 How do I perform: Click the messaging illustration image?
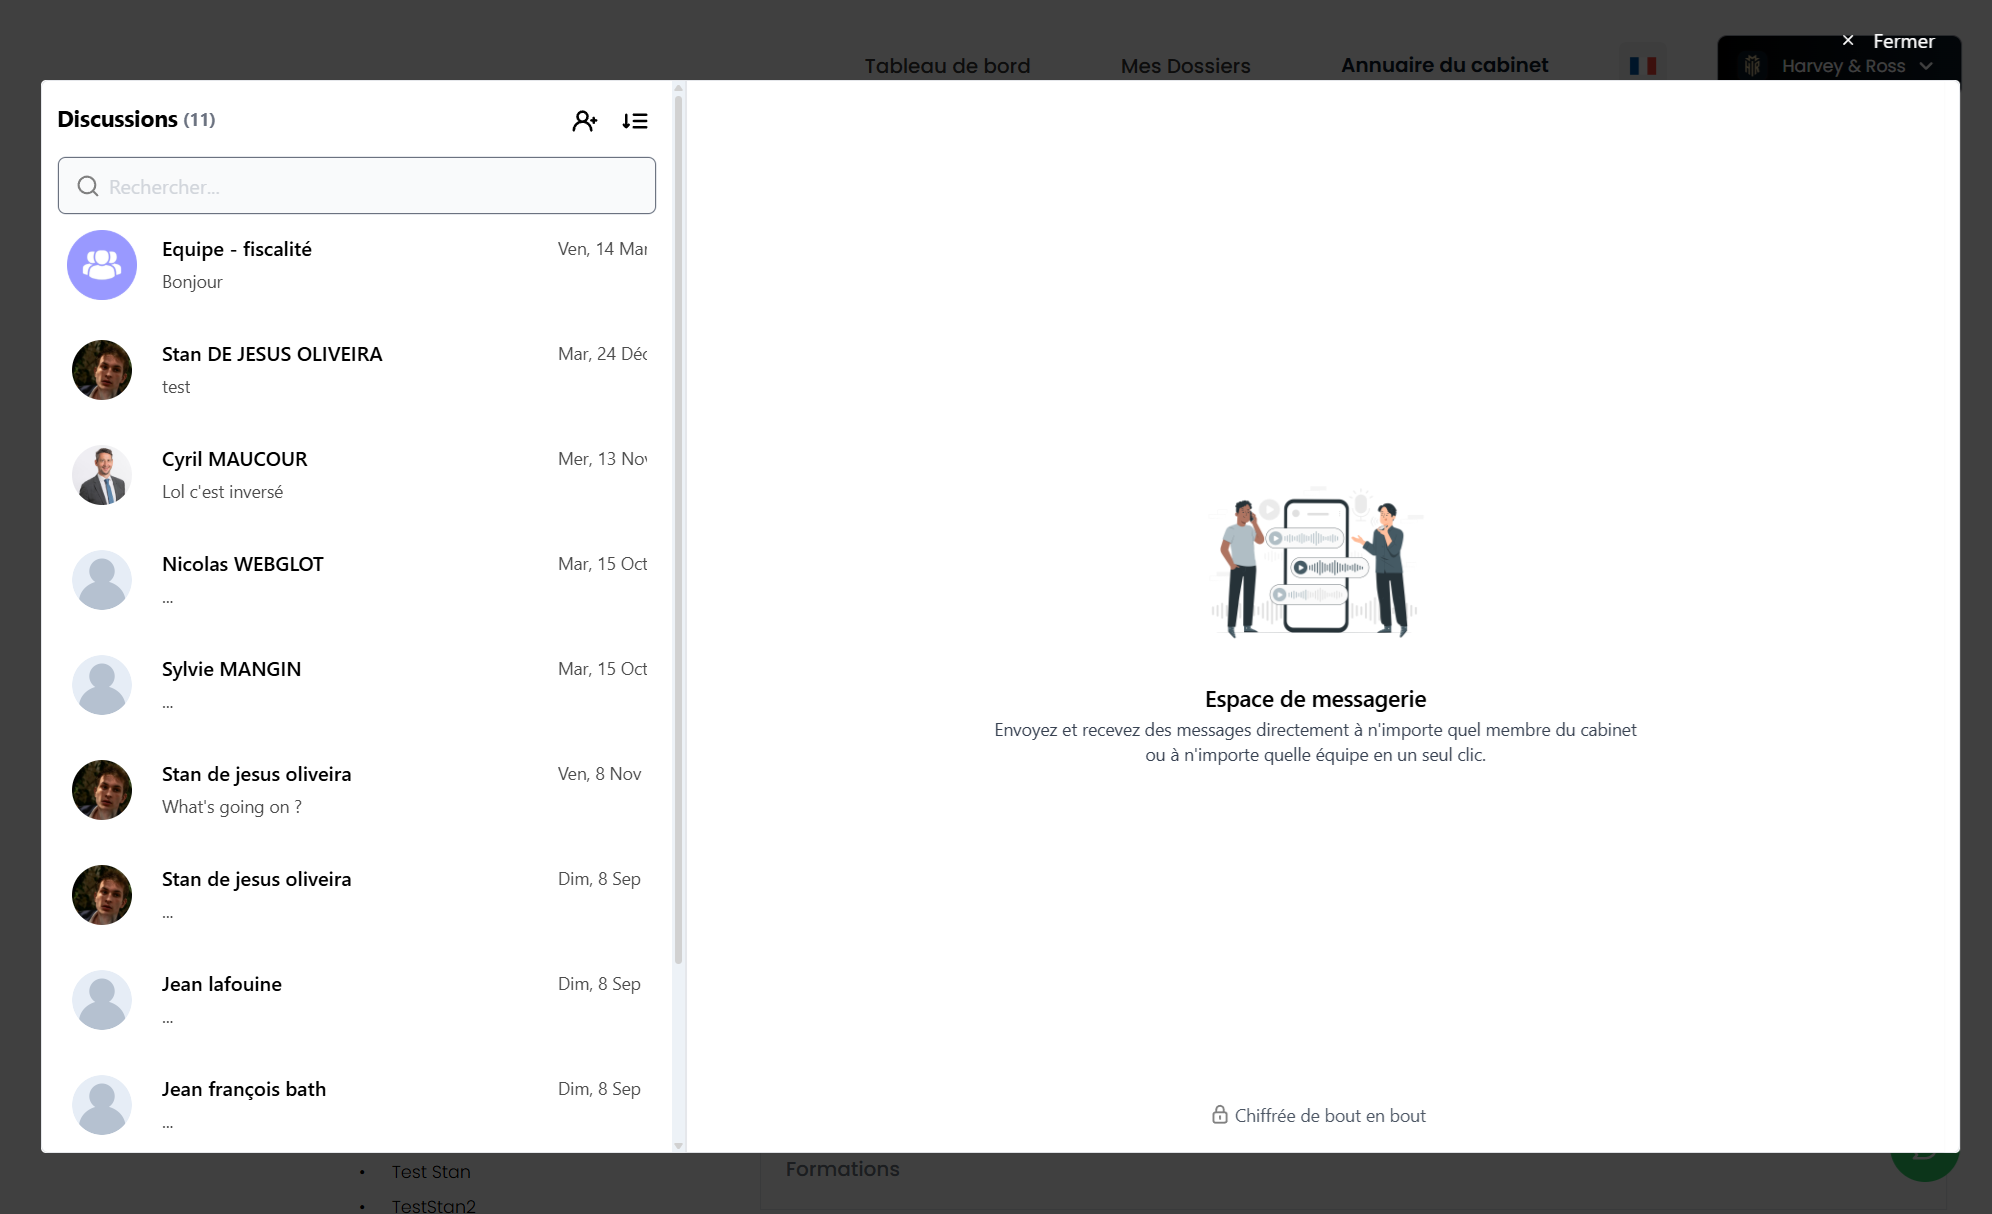(x=1315, y=562)
